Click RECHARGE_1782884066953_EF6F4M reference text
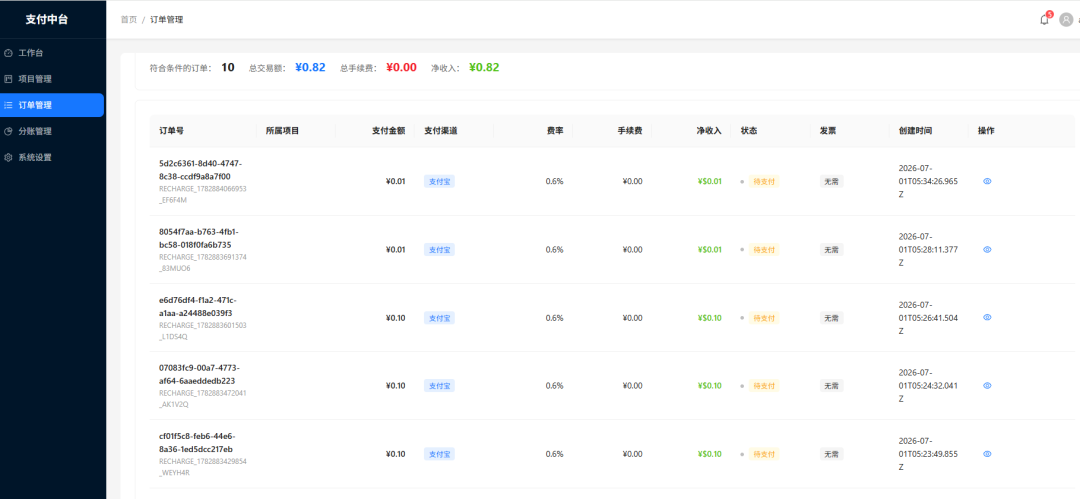The width and height of the screenshot is (1080, 499). point(202,194)
